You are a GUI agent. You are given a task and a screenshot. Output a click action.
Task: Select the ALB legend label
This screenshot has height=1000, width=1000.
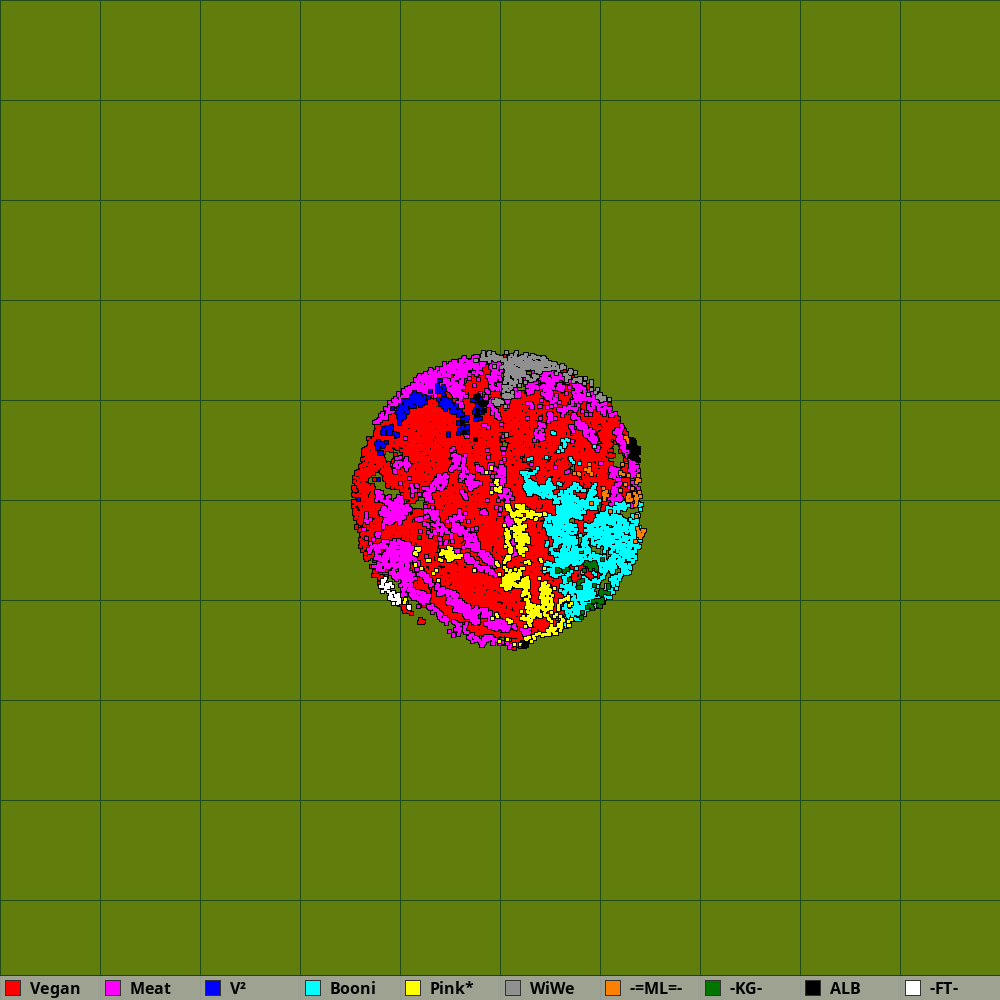click(x=845, y=989)
